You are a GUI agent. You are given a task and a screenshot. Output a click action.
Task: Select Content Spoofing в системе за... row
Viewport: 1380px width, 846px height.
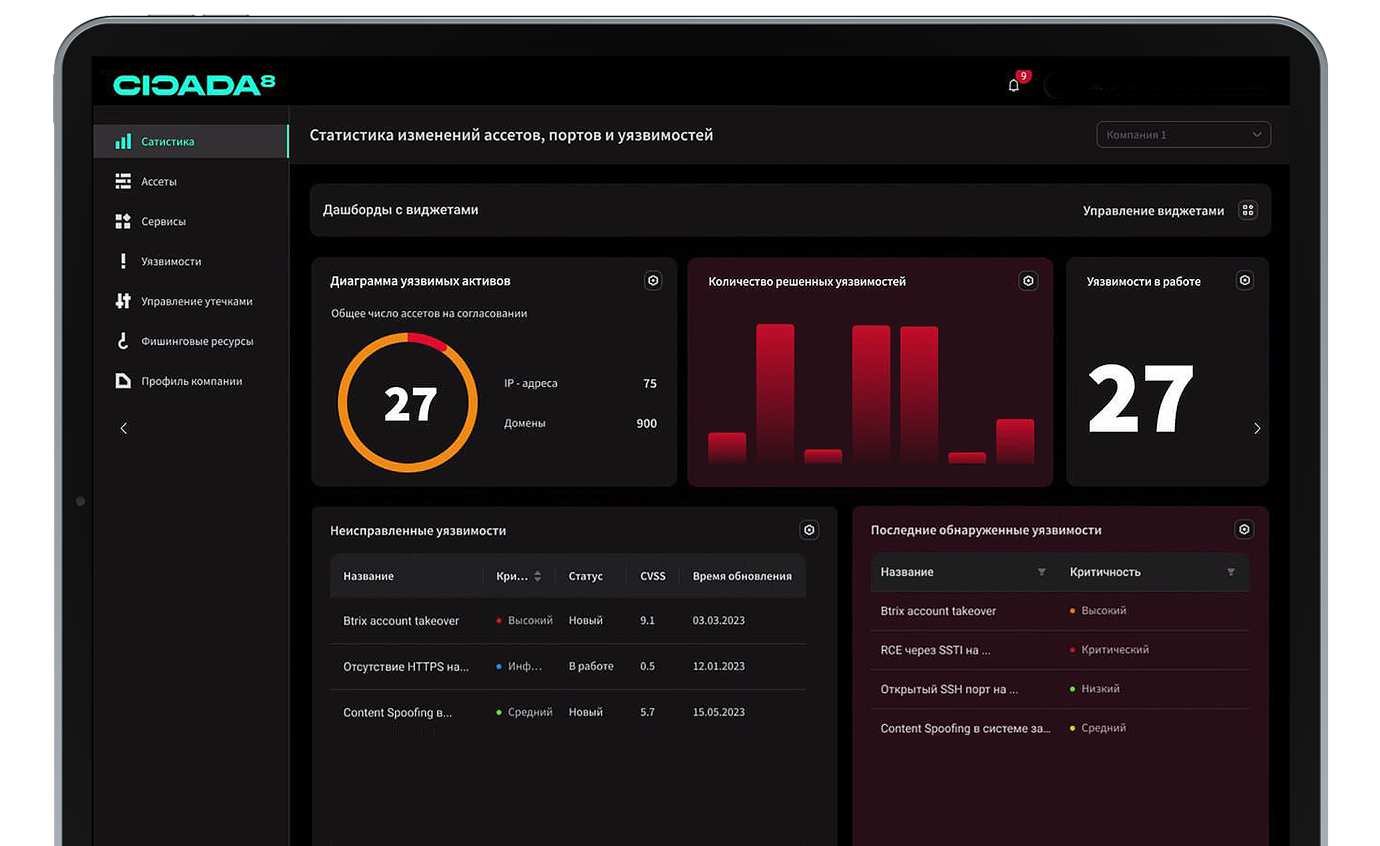pyautogui.click(x=1059, y=728)
